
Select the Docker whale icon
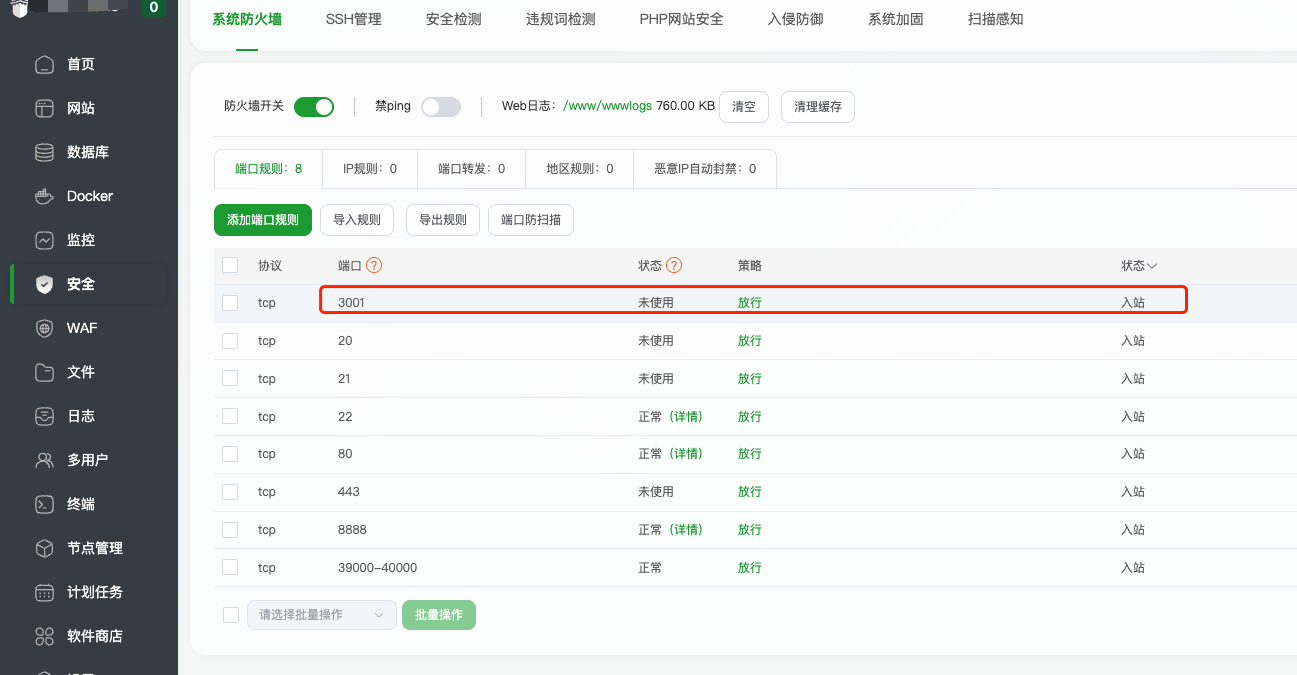44,196
